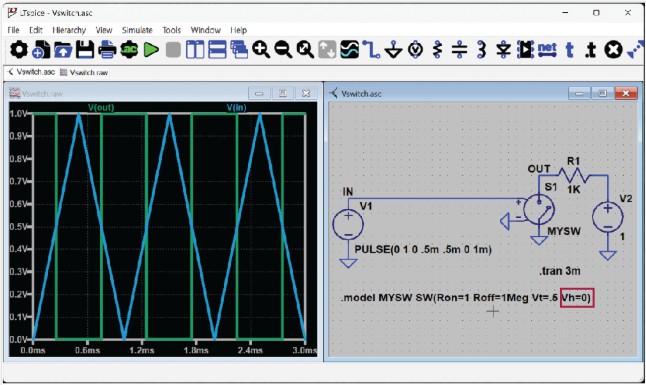Viewport: 646px width, 385px height.
Task: Click the .model MYSW directive text
Action: [466, 298]
